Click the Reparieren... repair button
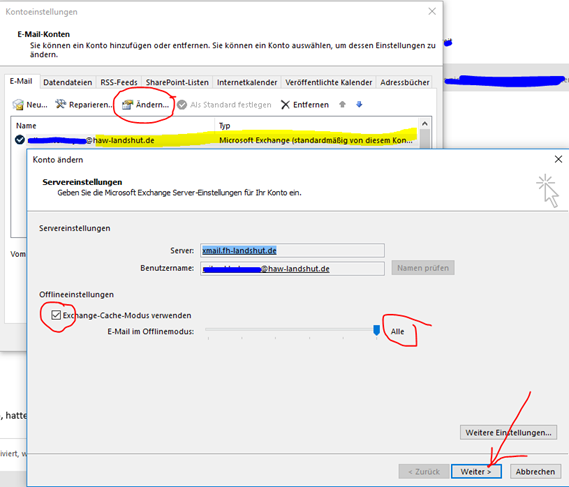Screen dimensions: 569x487 84,105
